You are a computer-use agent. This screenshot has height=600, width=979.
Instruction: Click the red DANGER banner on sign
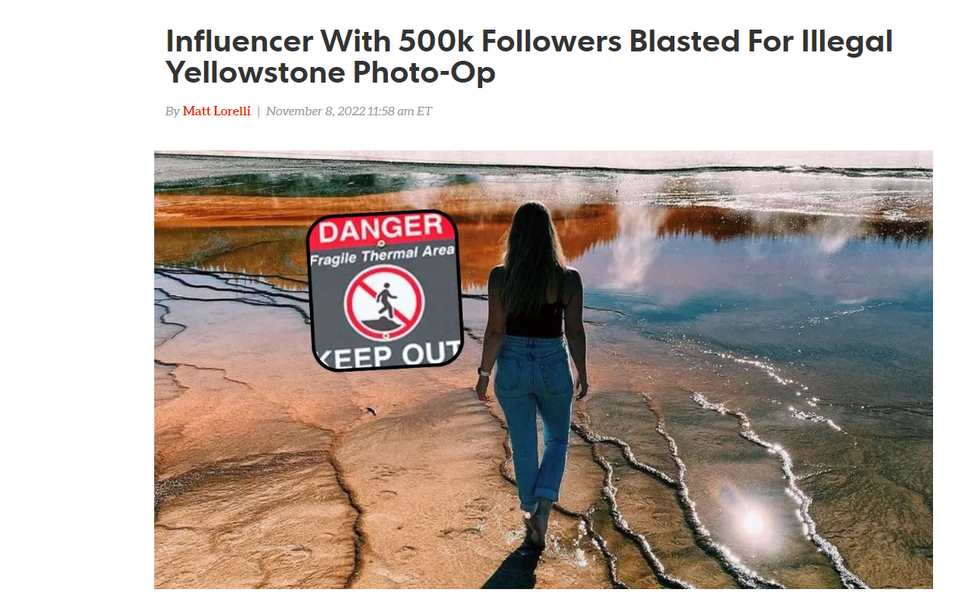381,229
